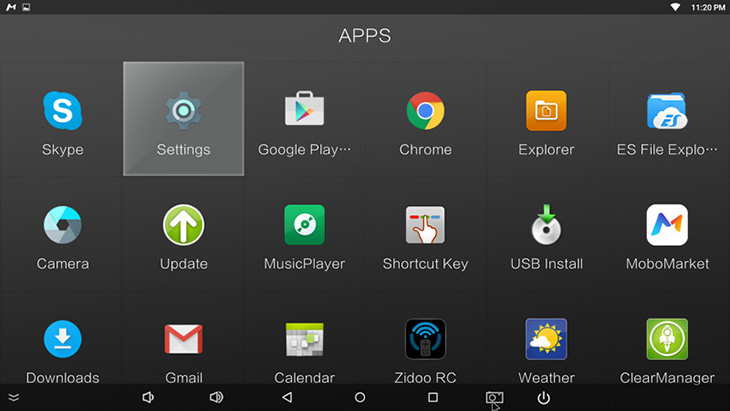Go back using the navigation bar
This screenshot has width=730, height=411.
click(x=287, y=397)
